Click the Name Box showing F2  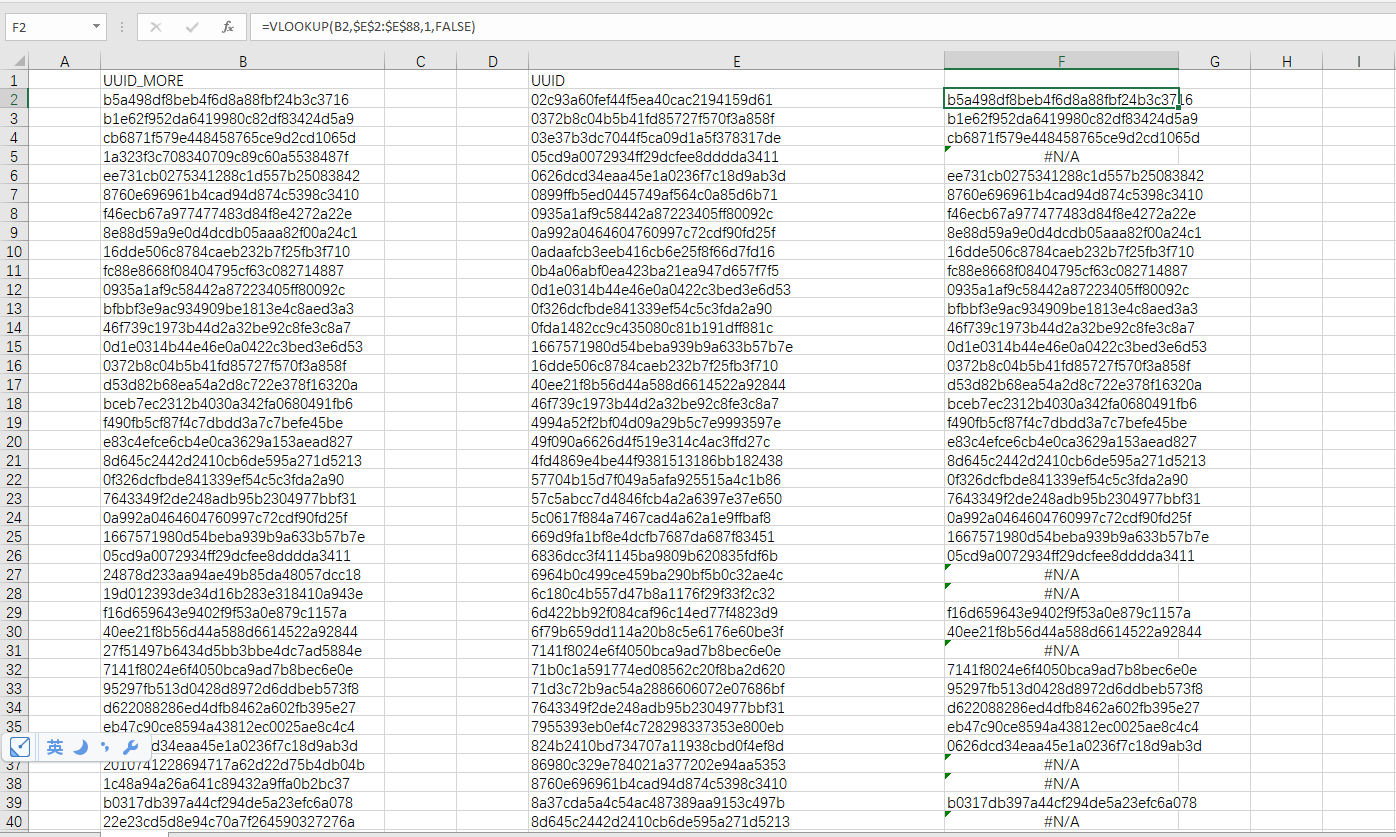click(x=45, y=27)
